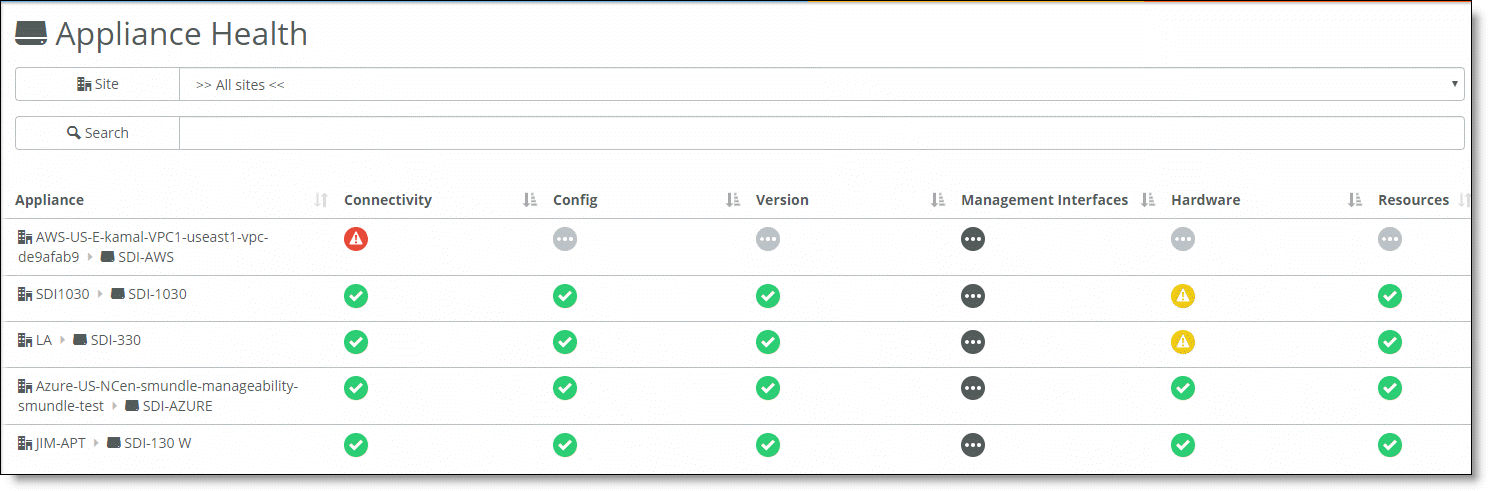Click Resources green check for SDI-AZURE
Viewport: 1488px width, 491px height.
click(1390, 388)
